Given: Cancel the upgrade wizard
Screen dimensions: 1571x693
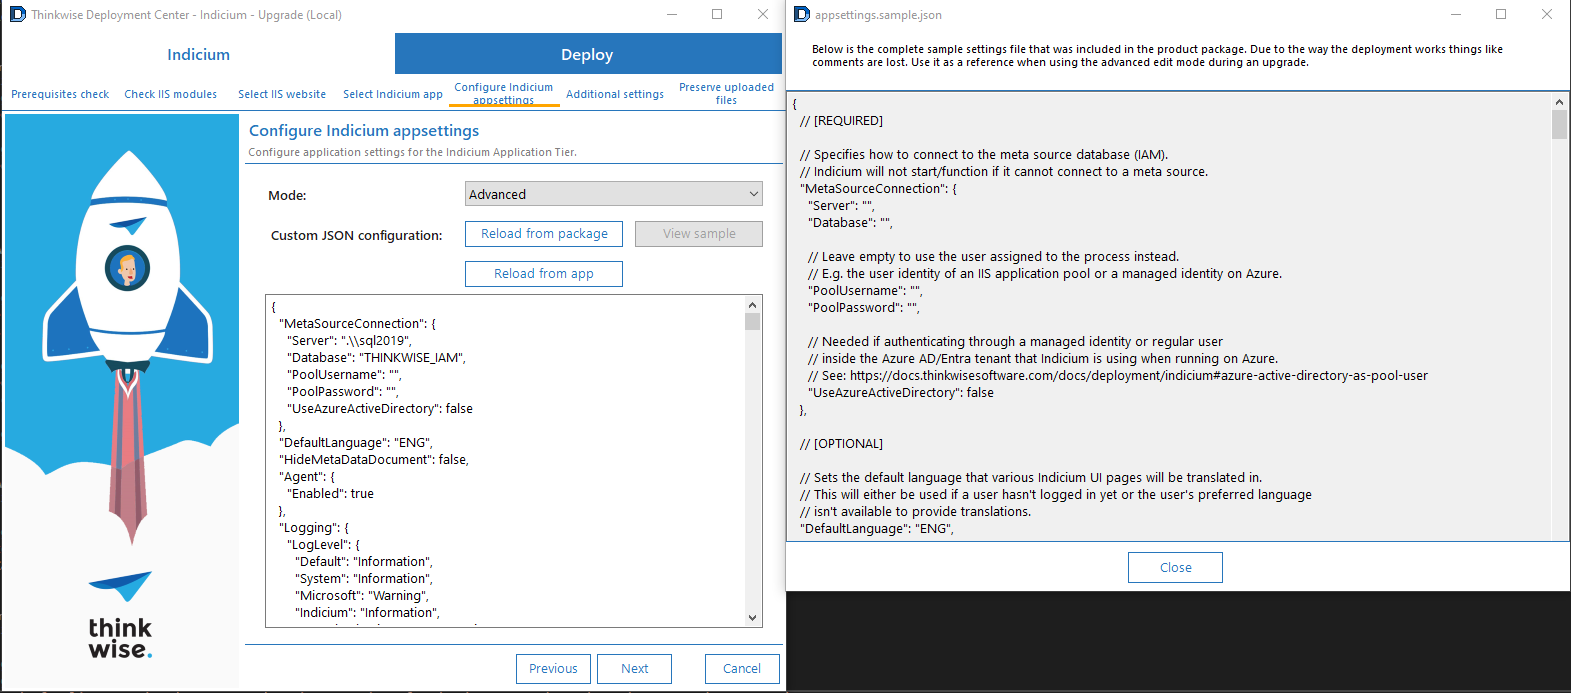Looking at the screenshot, I should 742,669.
